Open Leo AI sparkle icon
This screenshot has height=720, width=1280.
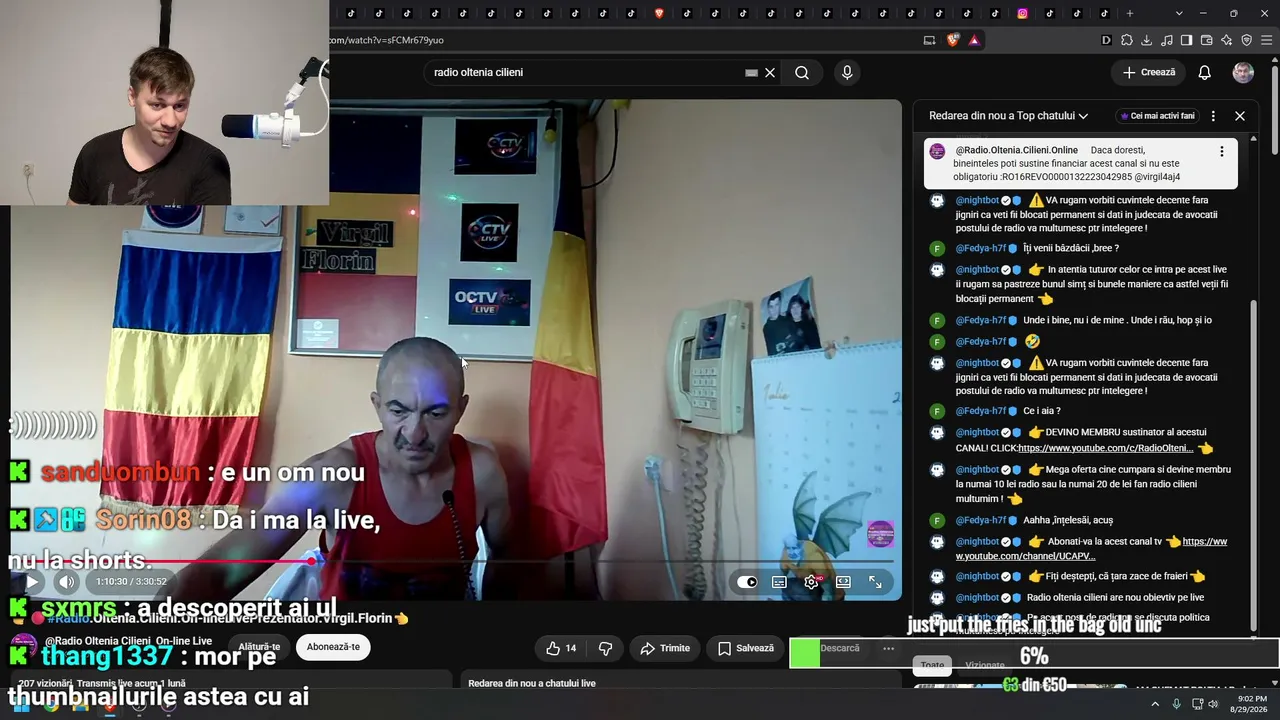1227,40
